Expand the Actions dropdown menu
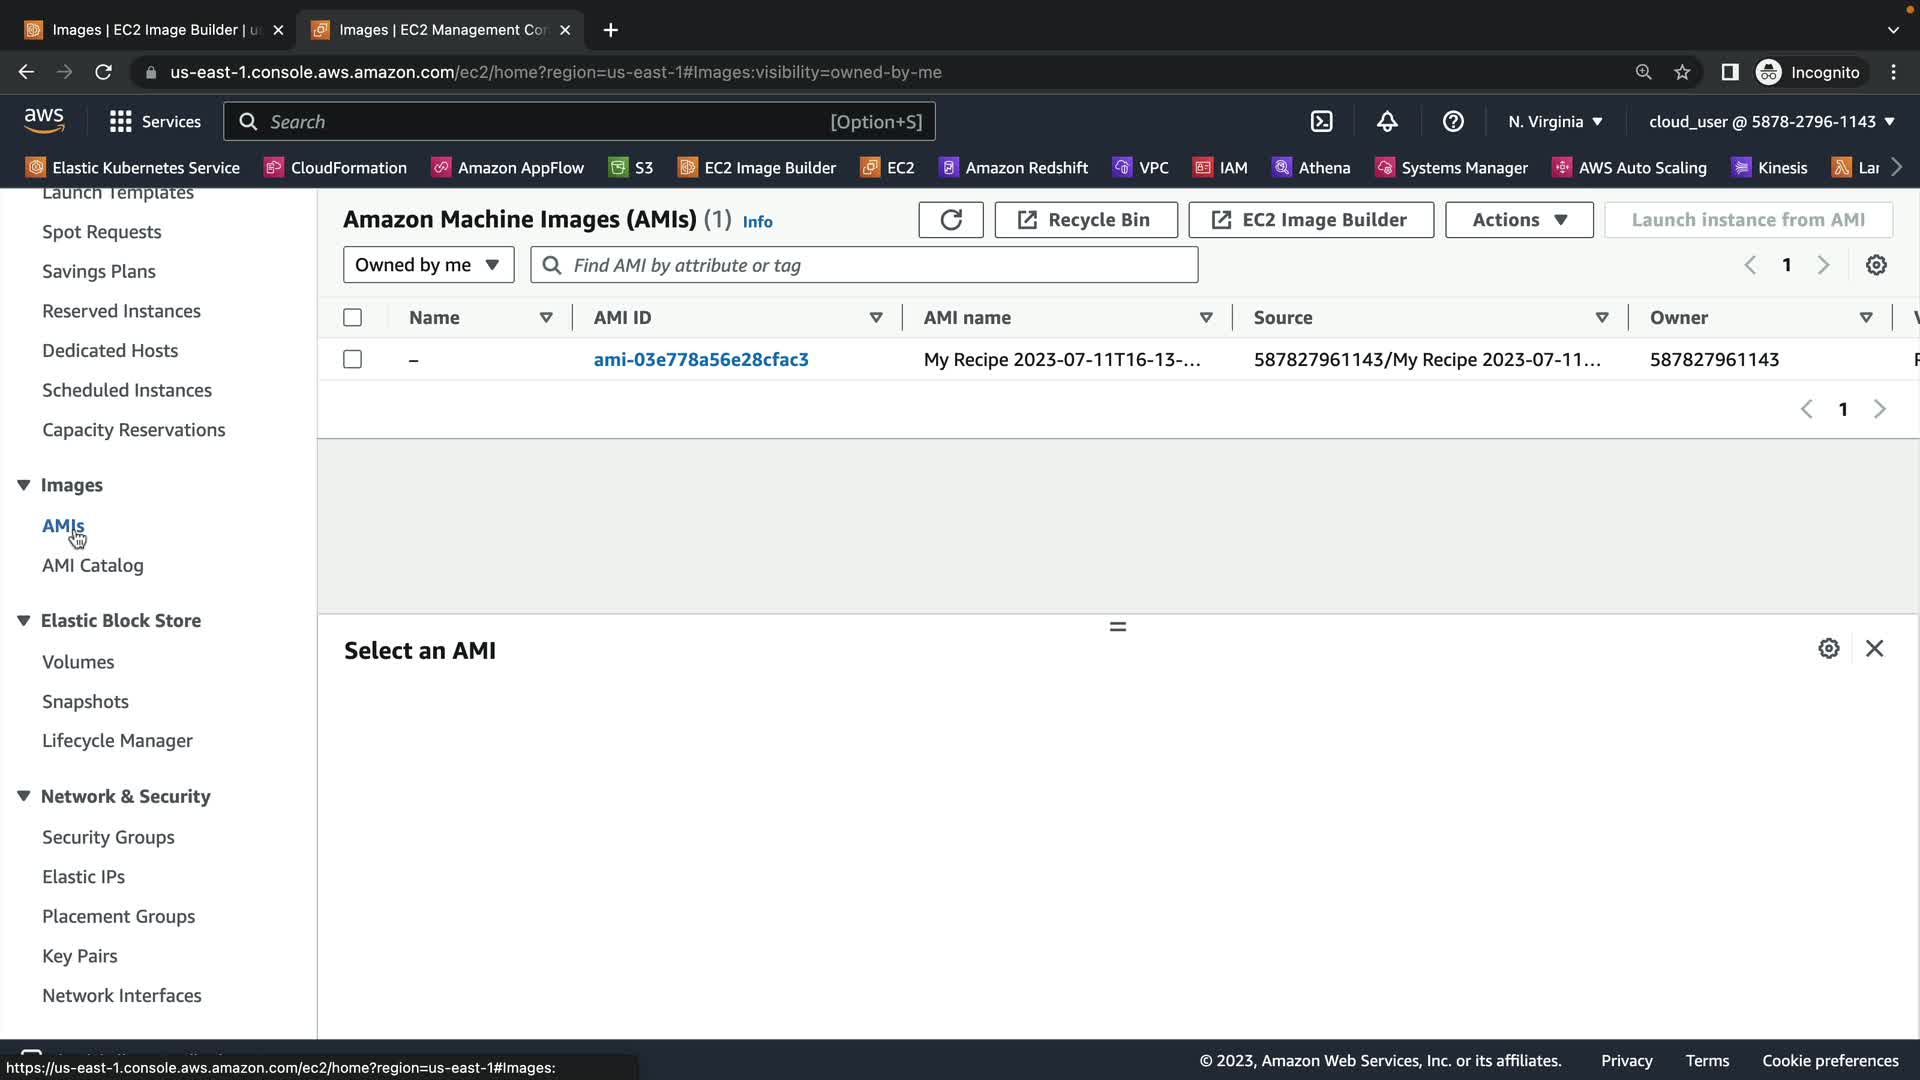The width and height of the screenshot is (1920, 1080). tap(1518, 220)
